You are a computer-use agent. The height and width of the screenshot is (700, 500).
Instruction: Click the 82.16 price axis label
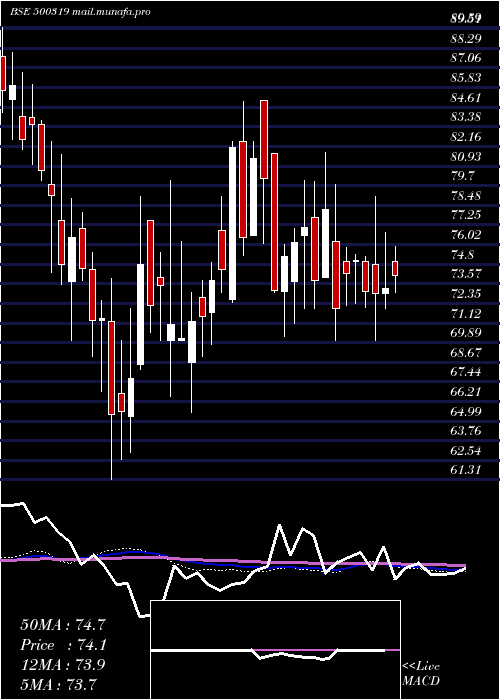(x=466, y=137)
